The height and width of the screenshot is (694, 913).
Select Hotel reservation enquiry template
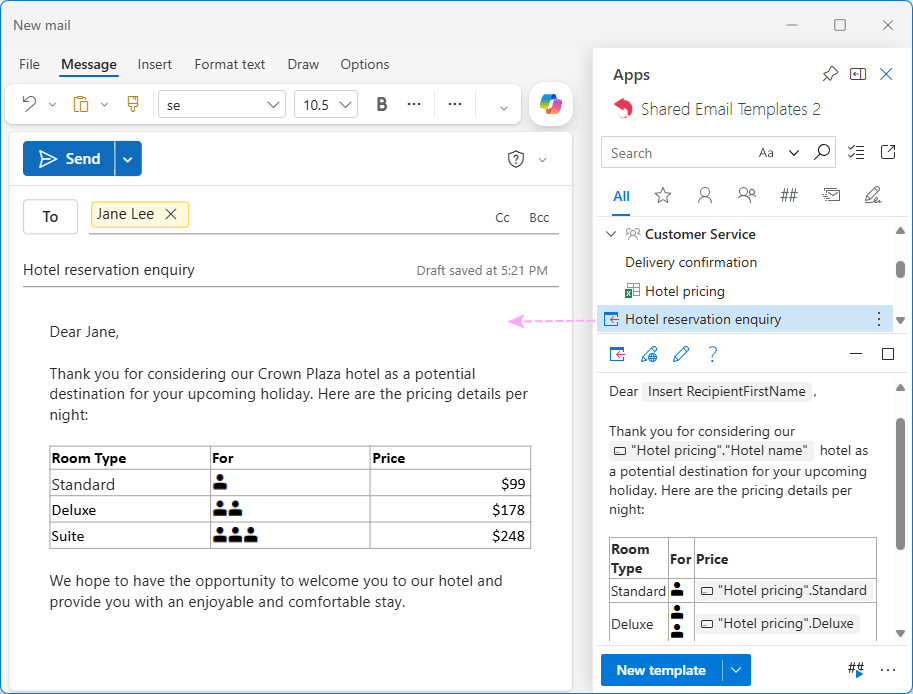[745, 319]
